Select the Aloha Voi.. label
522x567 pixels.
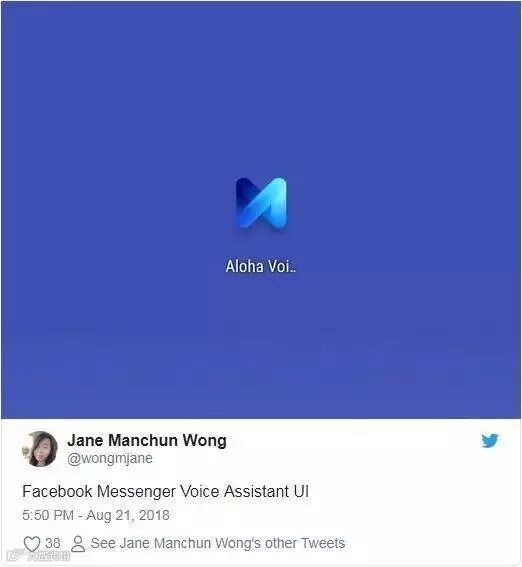point(261,267)
